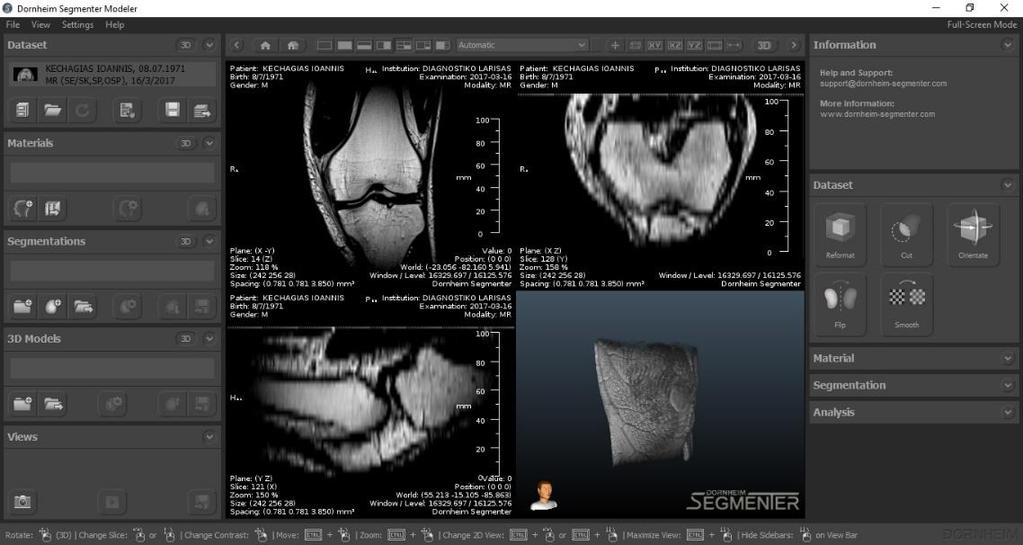Toggle 3D display in Materials panel header
This screenshot has height=545, width=1023.
click(x=186, y=143)
